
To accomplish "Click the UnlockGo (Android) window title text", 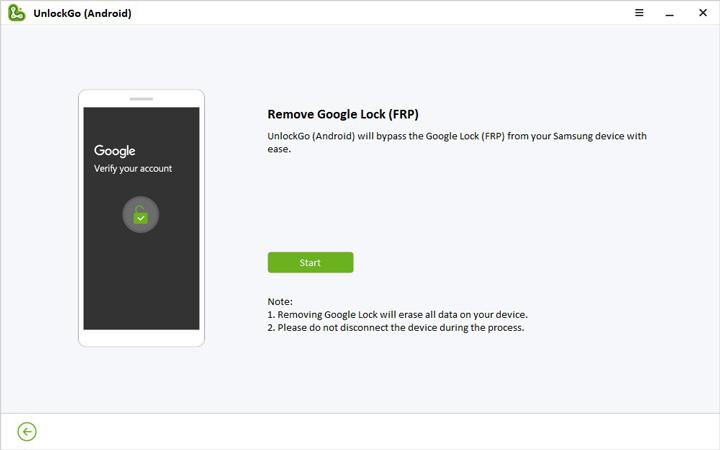I will click(82, 13).
